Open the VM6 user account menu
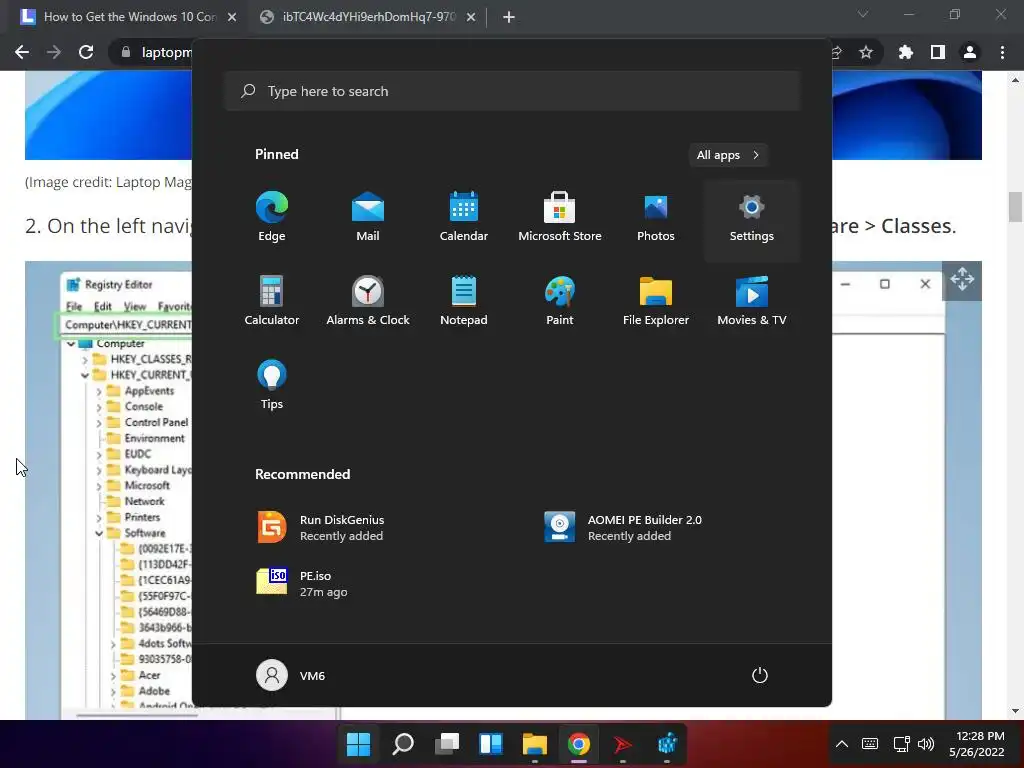Screen dimensions: 1024x768 point(291,675)
